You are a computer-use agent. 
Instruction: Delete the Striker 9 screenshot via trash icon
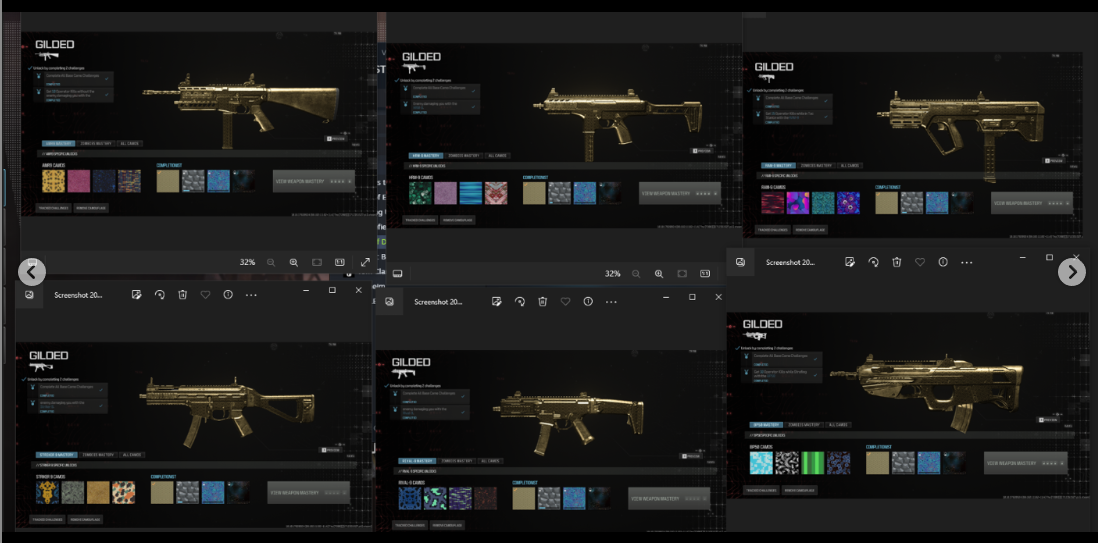182,295
